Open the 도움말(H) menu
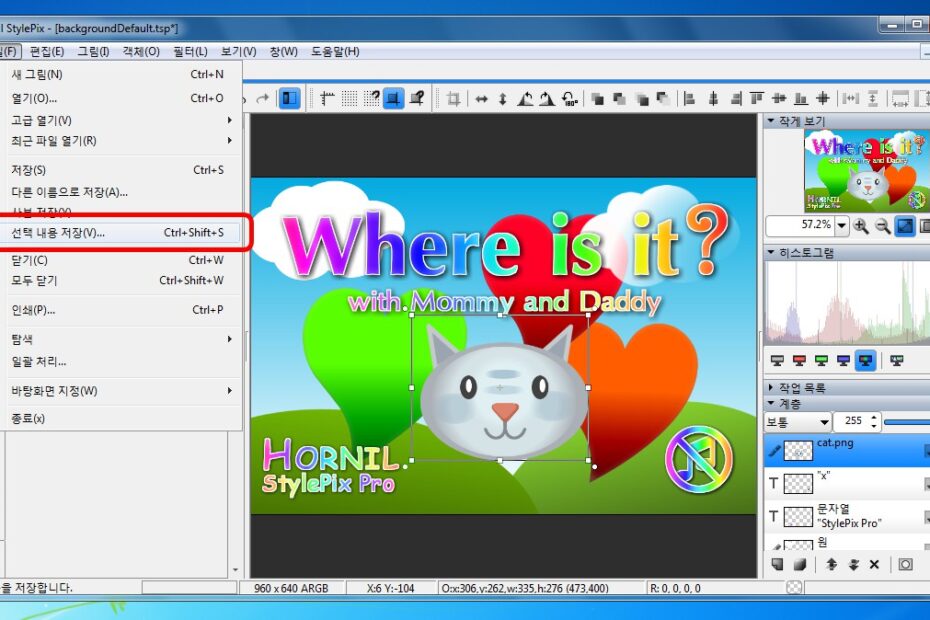Viewport: 930px width, 620px height. click(x=335, y=52)
